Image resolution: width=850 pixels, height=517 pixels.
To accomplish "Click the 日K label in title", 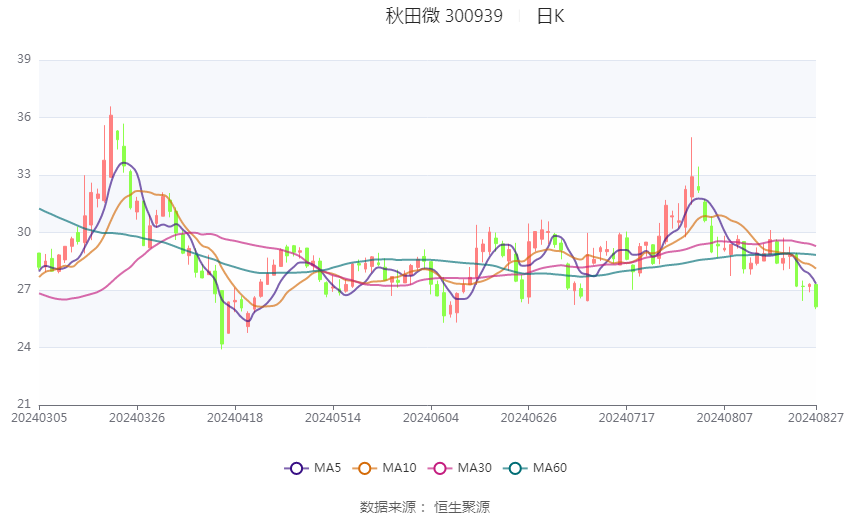I will click(550, 16).
